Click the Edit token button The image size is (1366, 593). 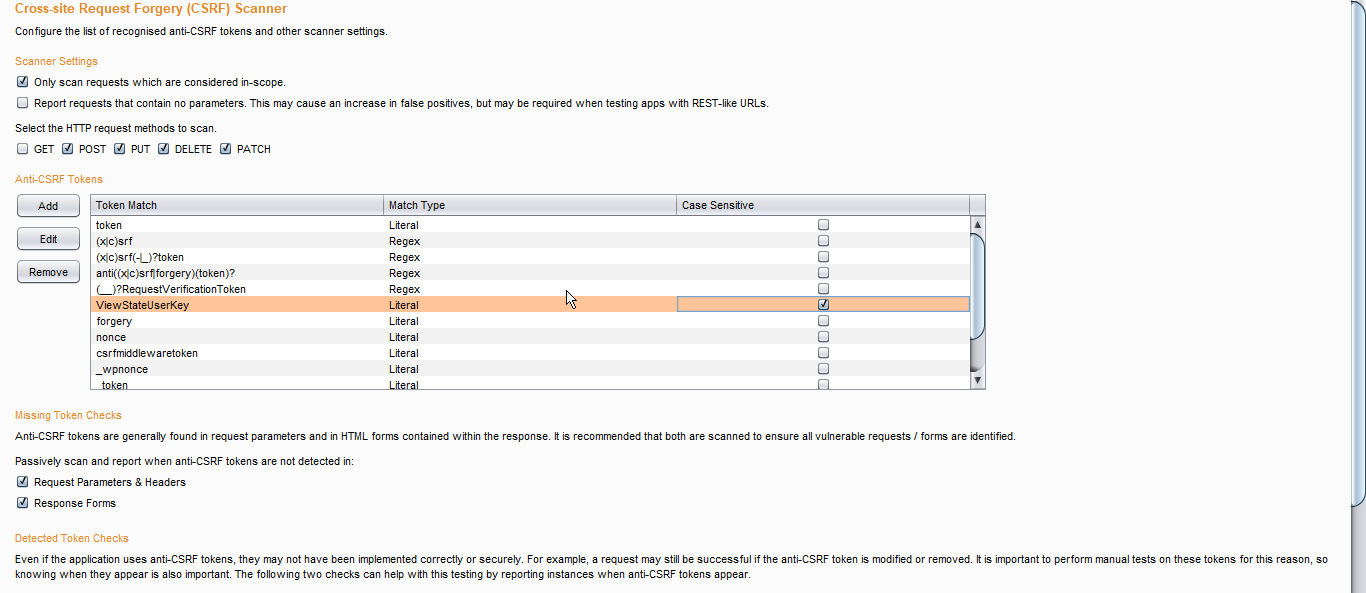point(48,239)
